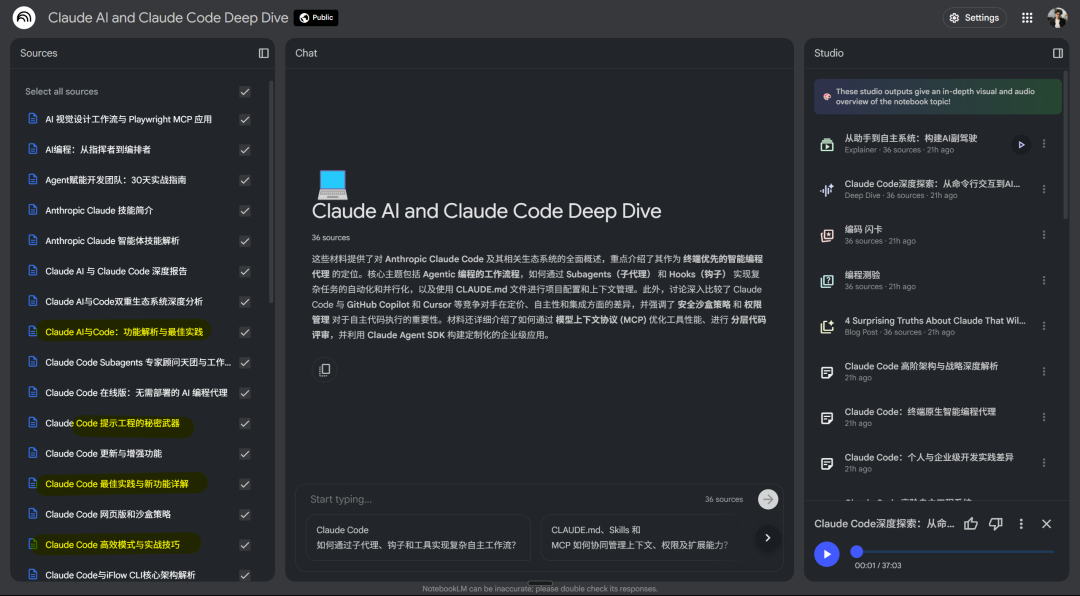The width and height of the screenshot is (1080, 596).
Task: Click the copy summary icon below the overview
Action: 324,370
